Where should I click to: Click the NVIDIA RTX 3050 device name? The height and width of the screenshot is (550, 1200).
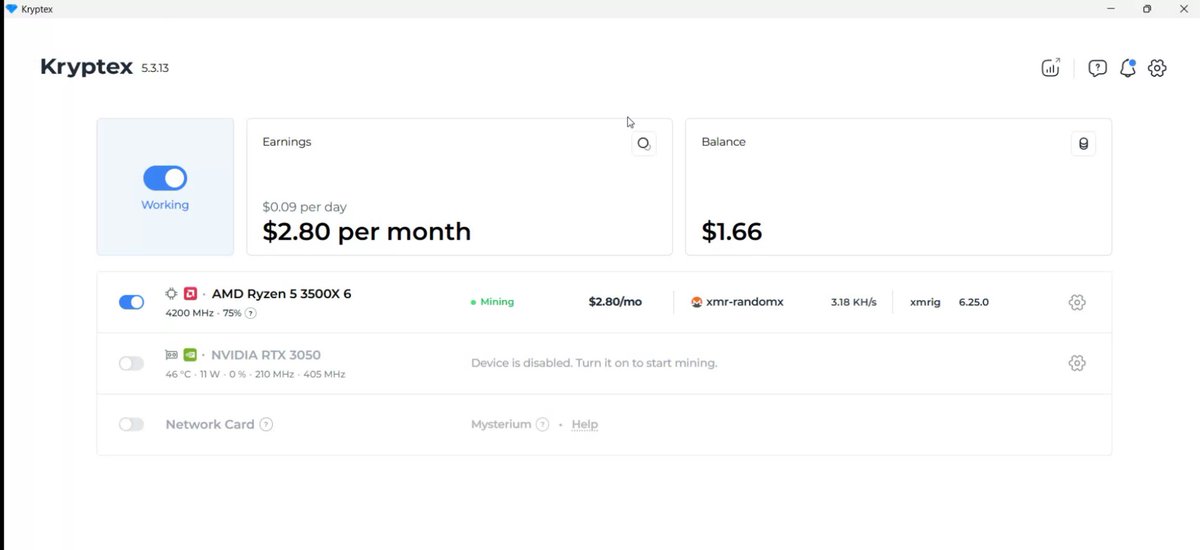[x=266, y=355]
